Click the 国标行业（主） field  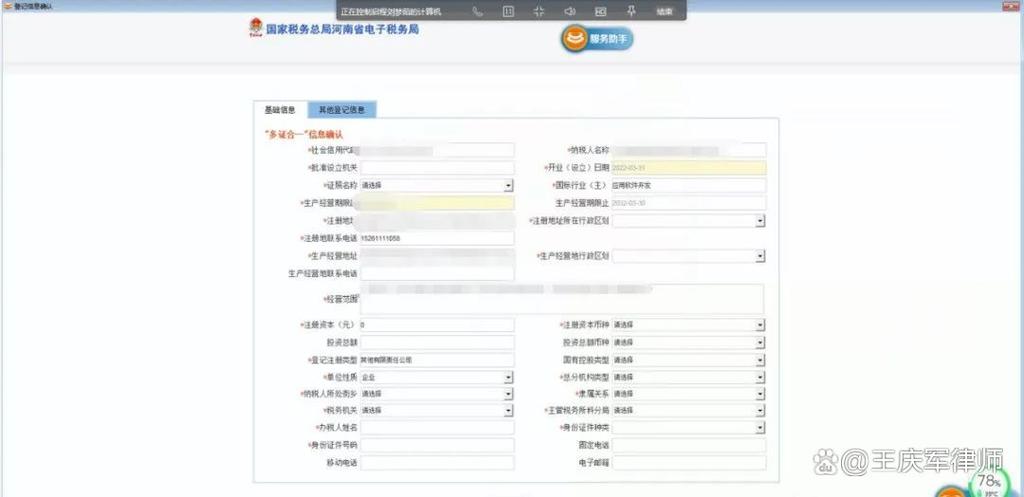[x=689, y=185]
